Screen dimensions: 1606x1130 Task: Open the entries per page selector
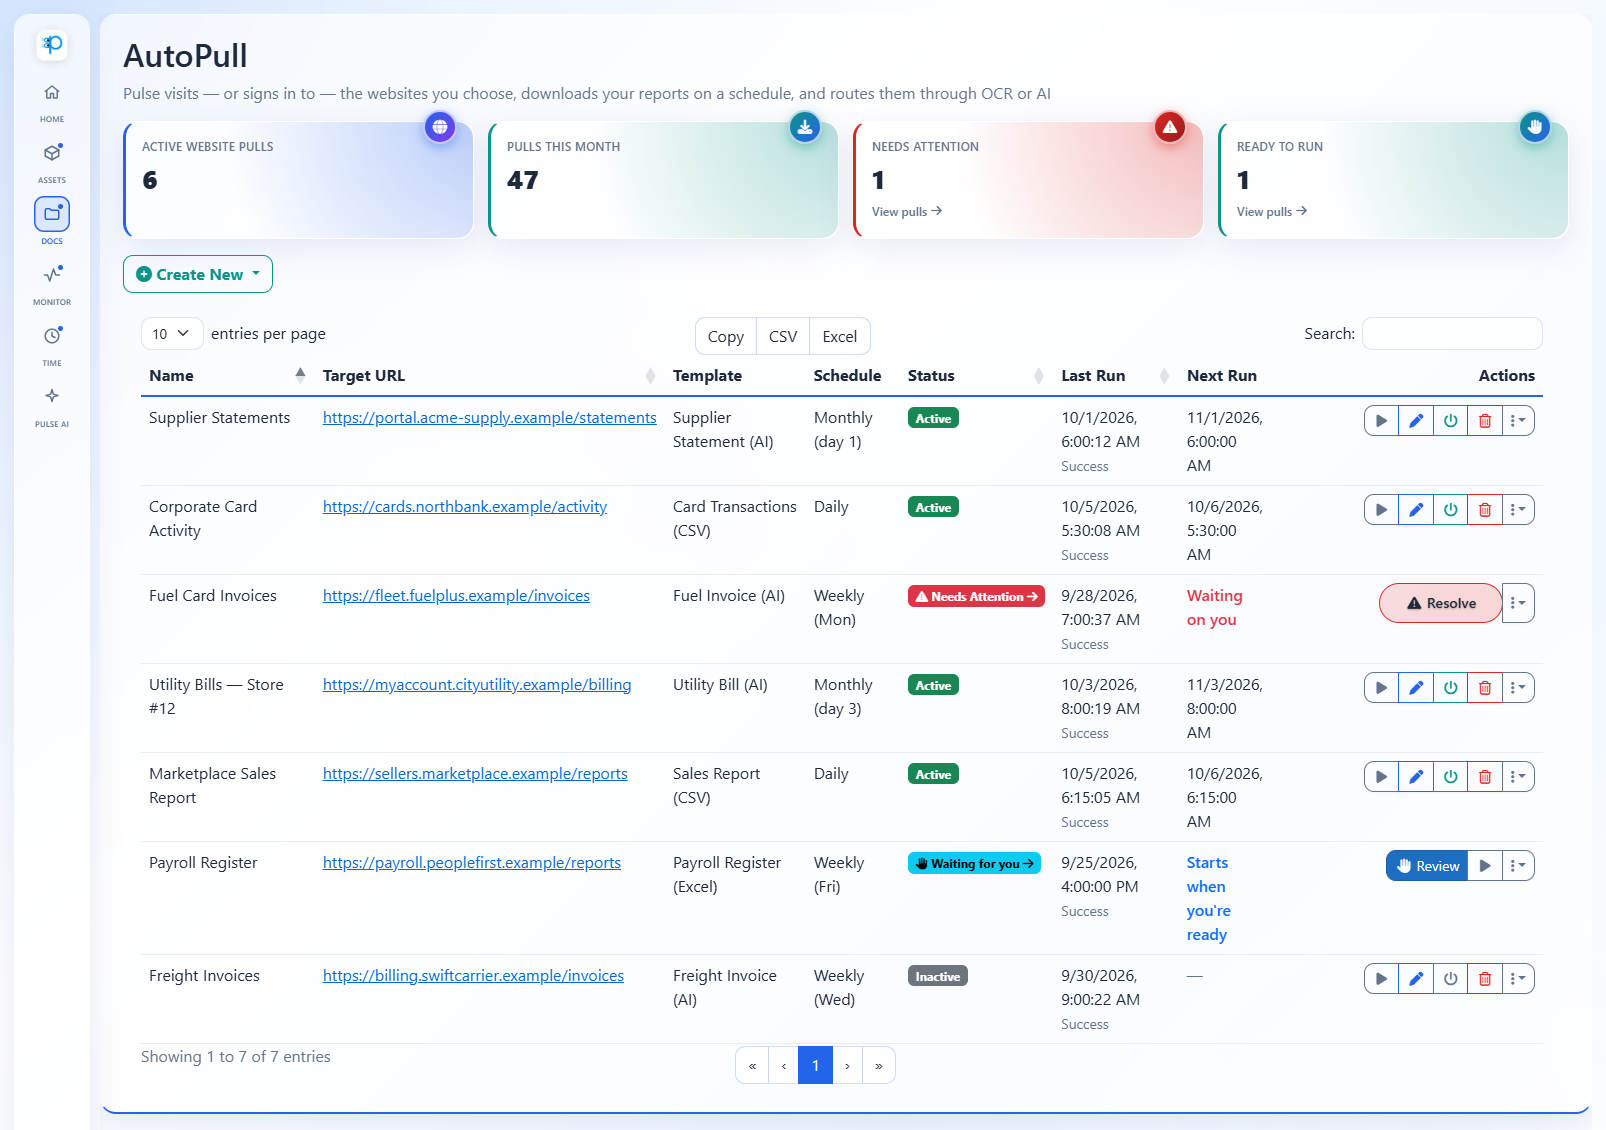click(172, 334)
